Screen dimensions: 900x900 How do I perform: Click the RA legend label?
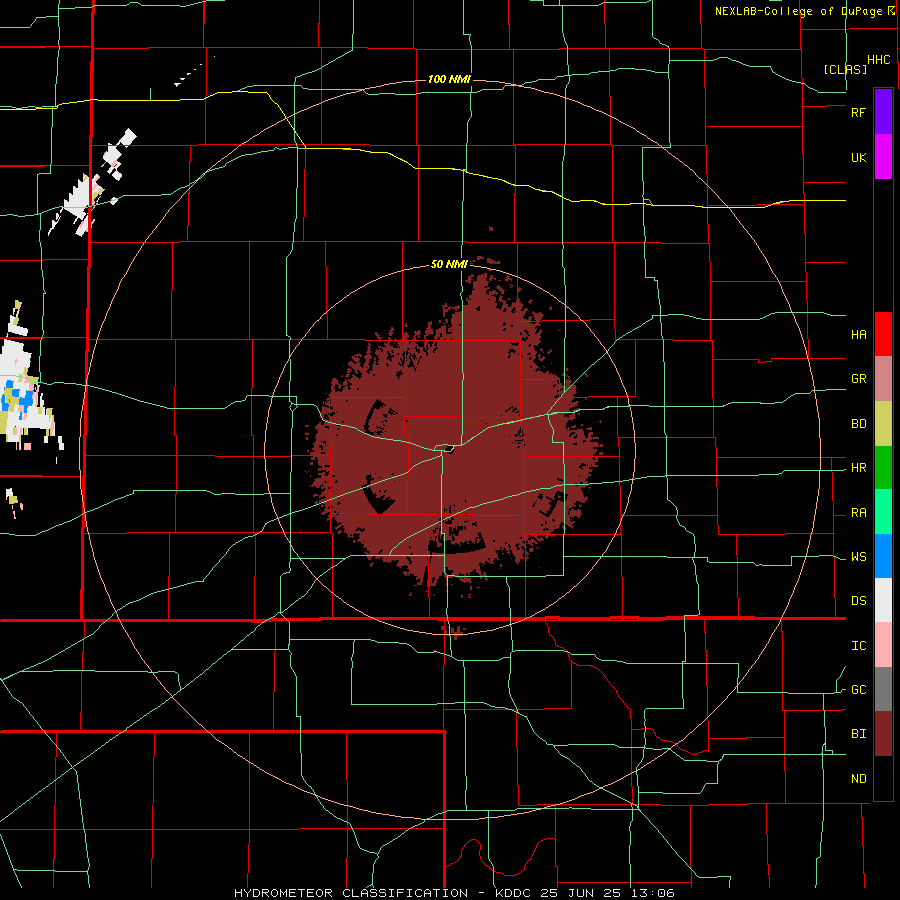[858, 512]
